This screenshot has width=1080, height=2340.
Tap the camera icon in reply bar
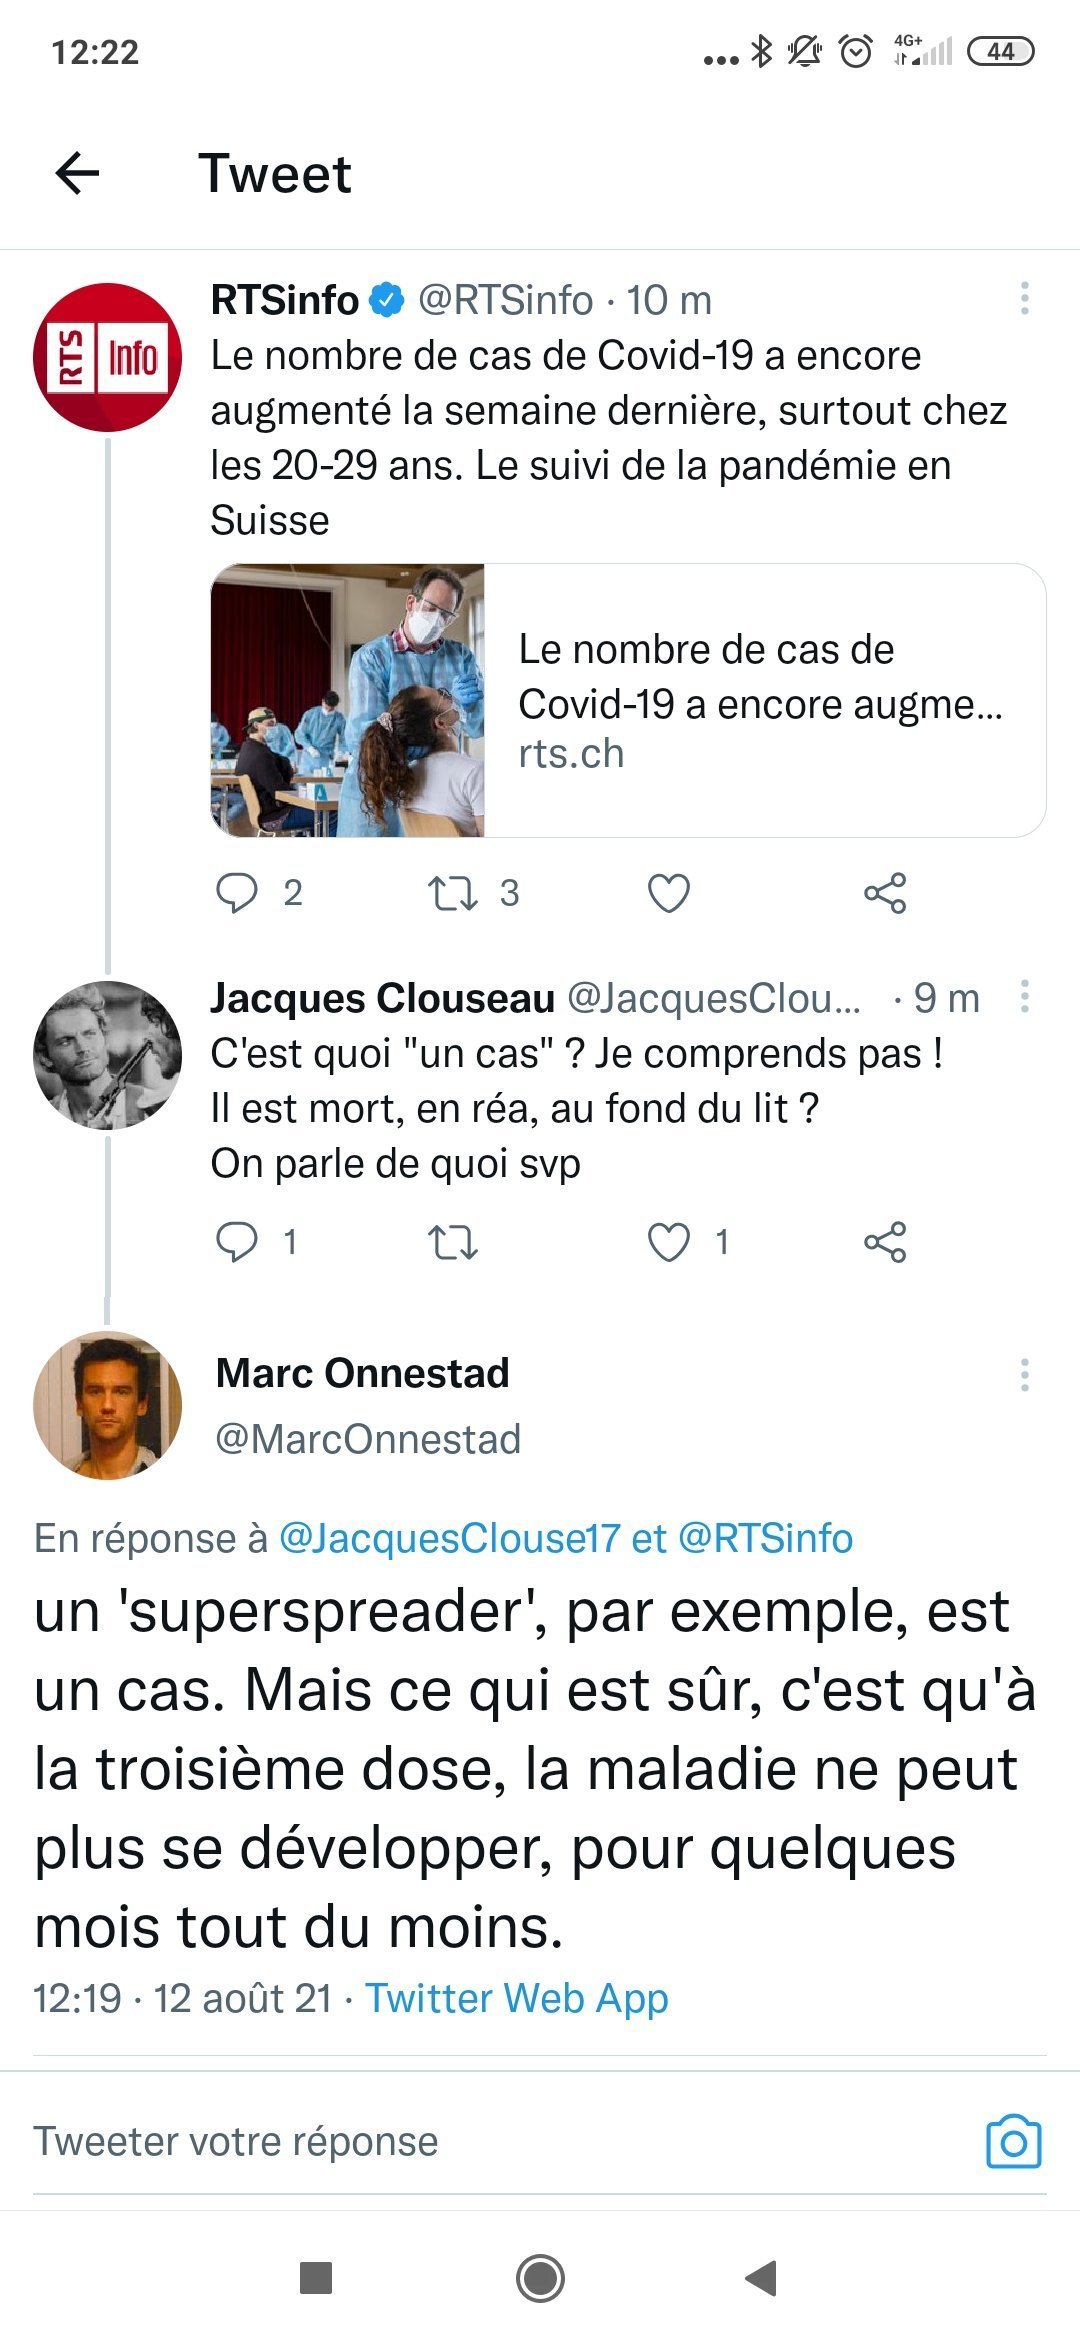coord(1013,2141)
